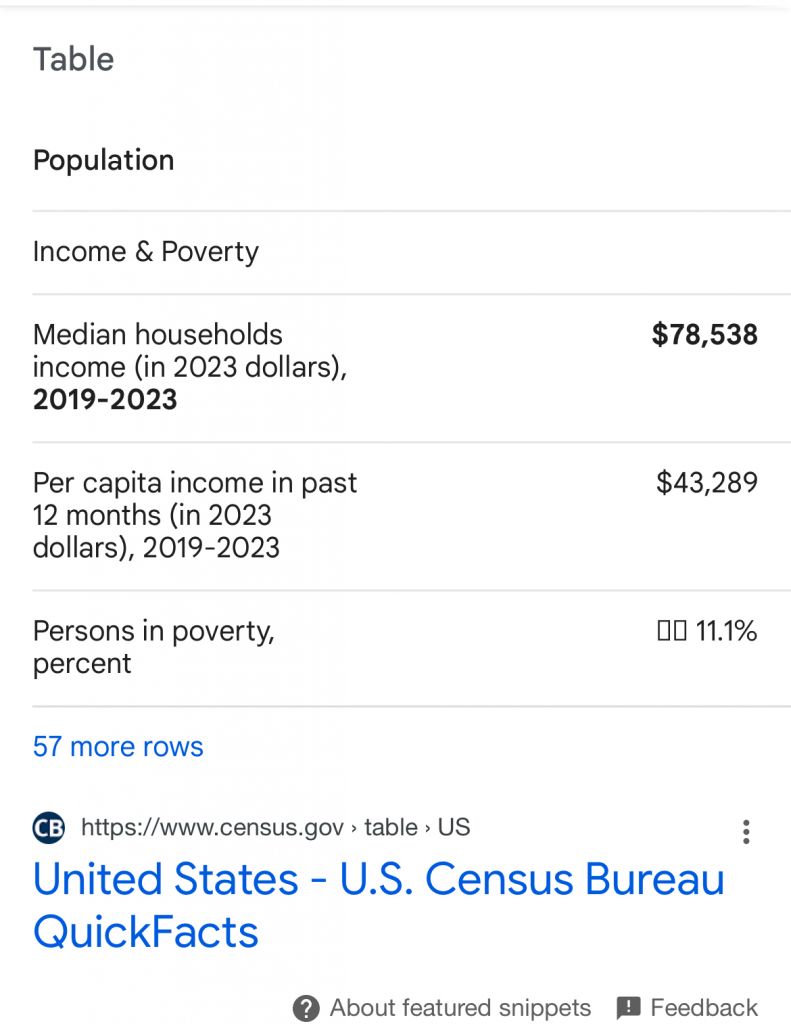
Task: Click the Feedback exclamation icon
Action: click(628, 1007)
